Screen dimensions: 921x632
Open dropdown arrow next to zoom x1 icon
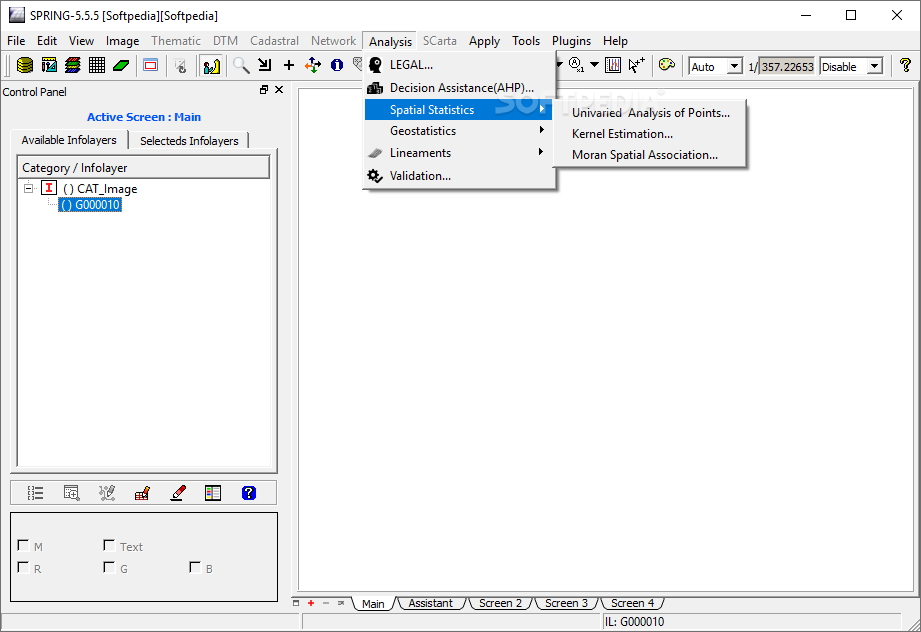pos(594,65)
